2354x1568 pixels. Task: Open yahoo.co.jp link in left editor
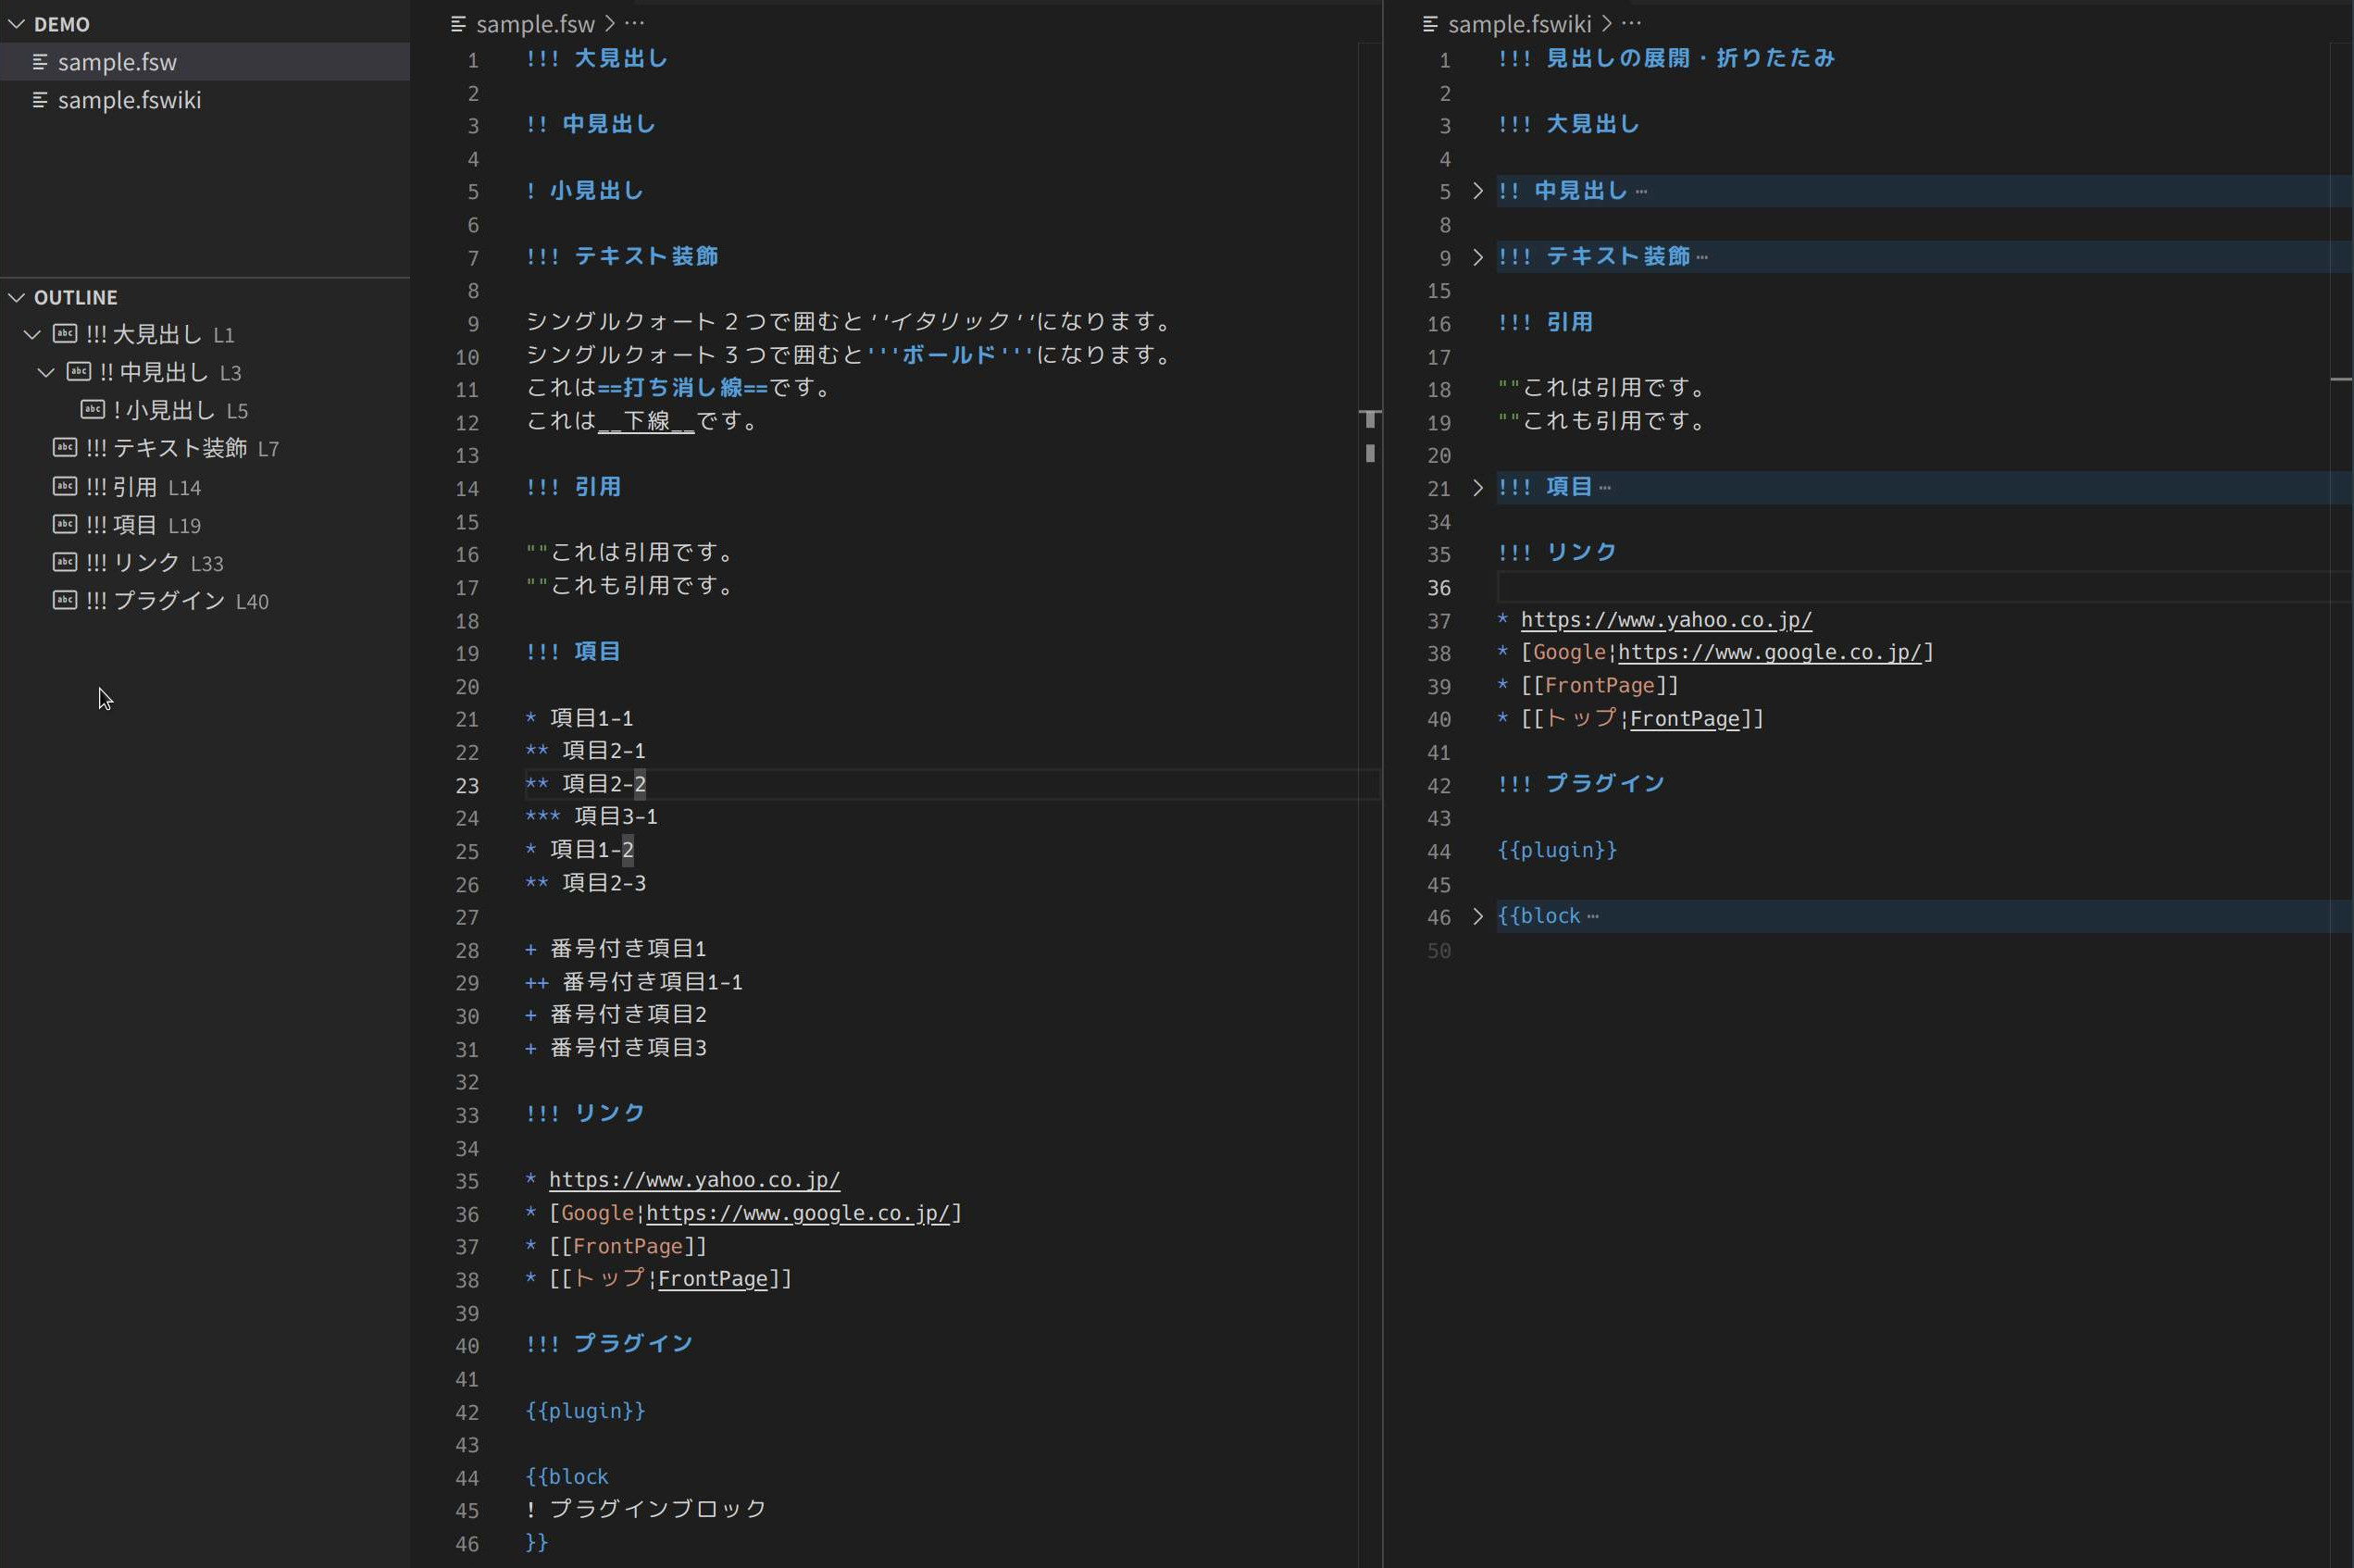pos(694,1180)
